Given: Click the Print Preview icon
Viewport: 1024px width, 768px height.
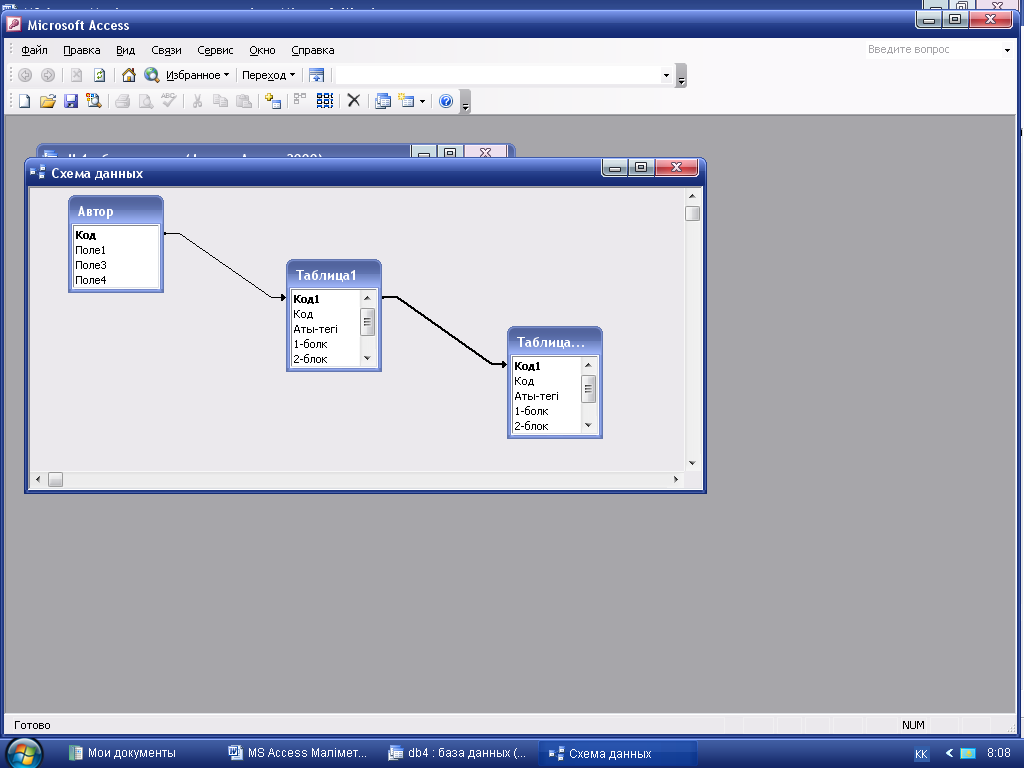Looking at the screenshot, I should tap(146, 101).
